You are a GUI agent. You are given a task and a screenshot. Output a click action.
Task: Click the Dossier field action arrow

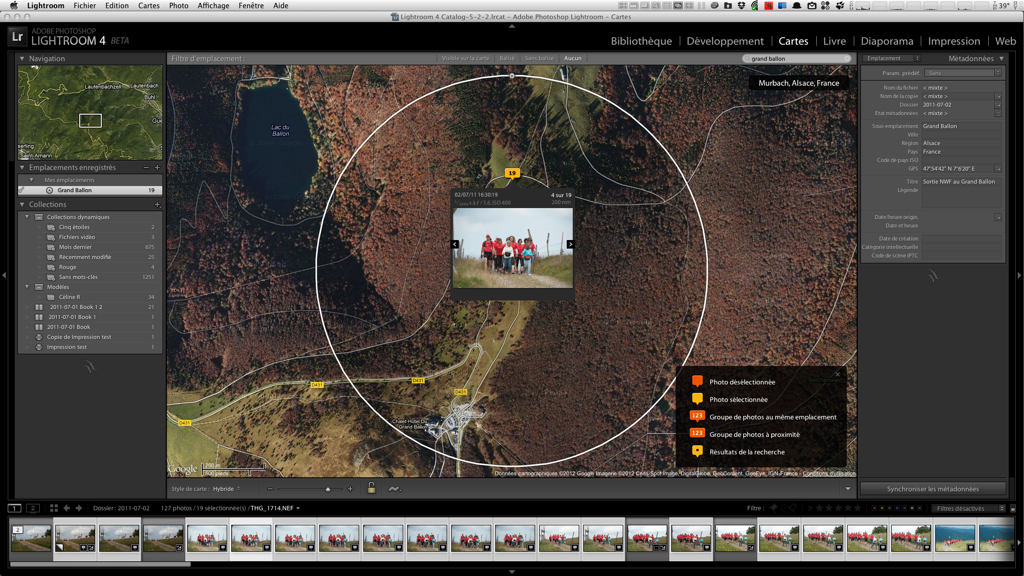(998, 104)
